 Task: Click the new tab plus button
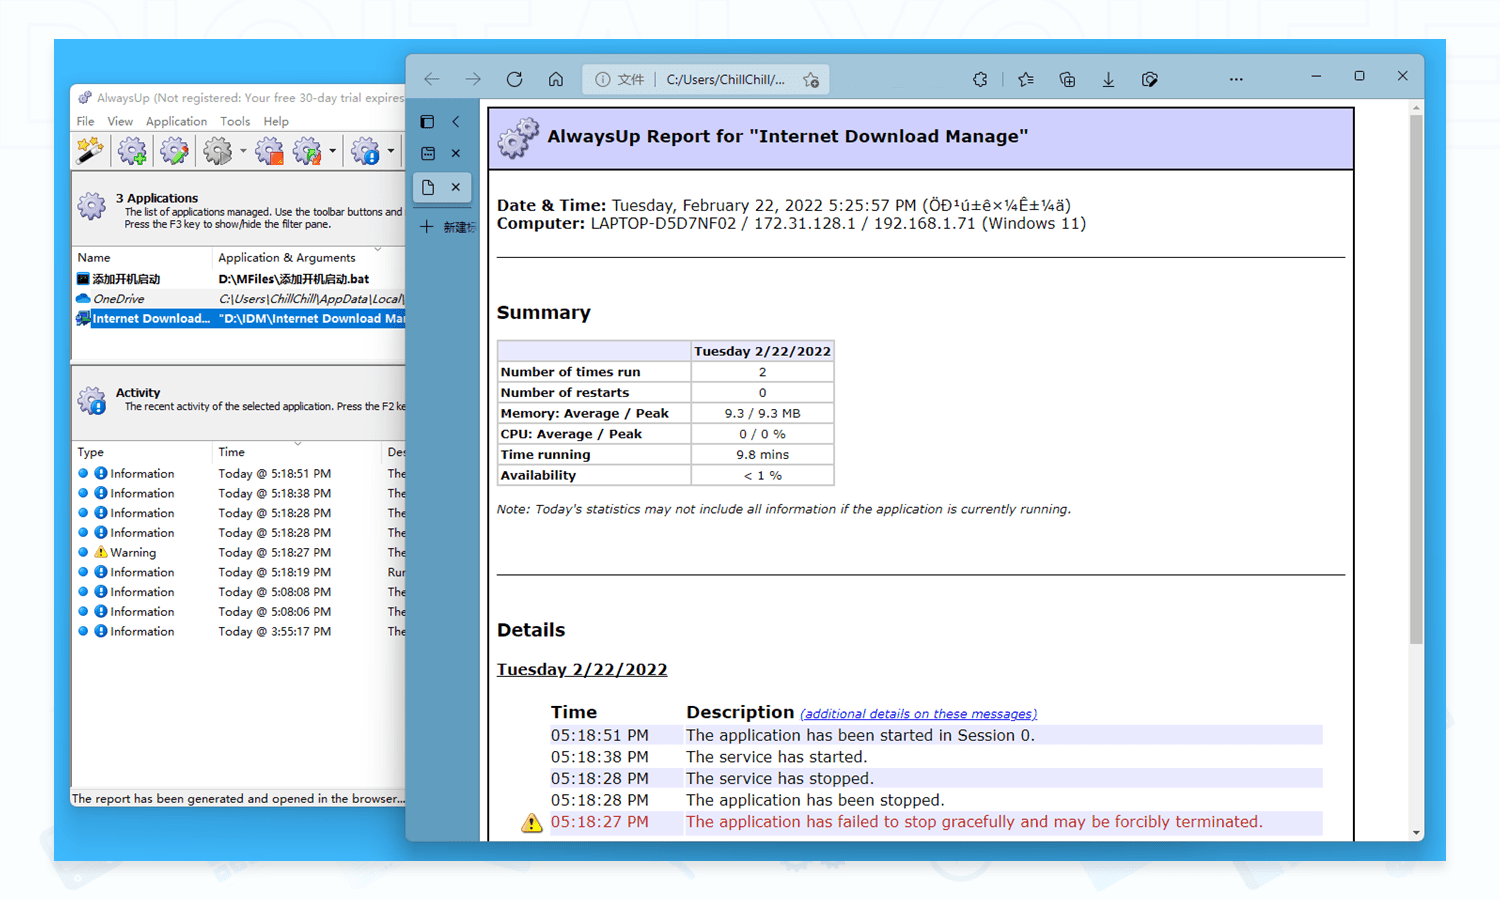(x=427, y=227)
